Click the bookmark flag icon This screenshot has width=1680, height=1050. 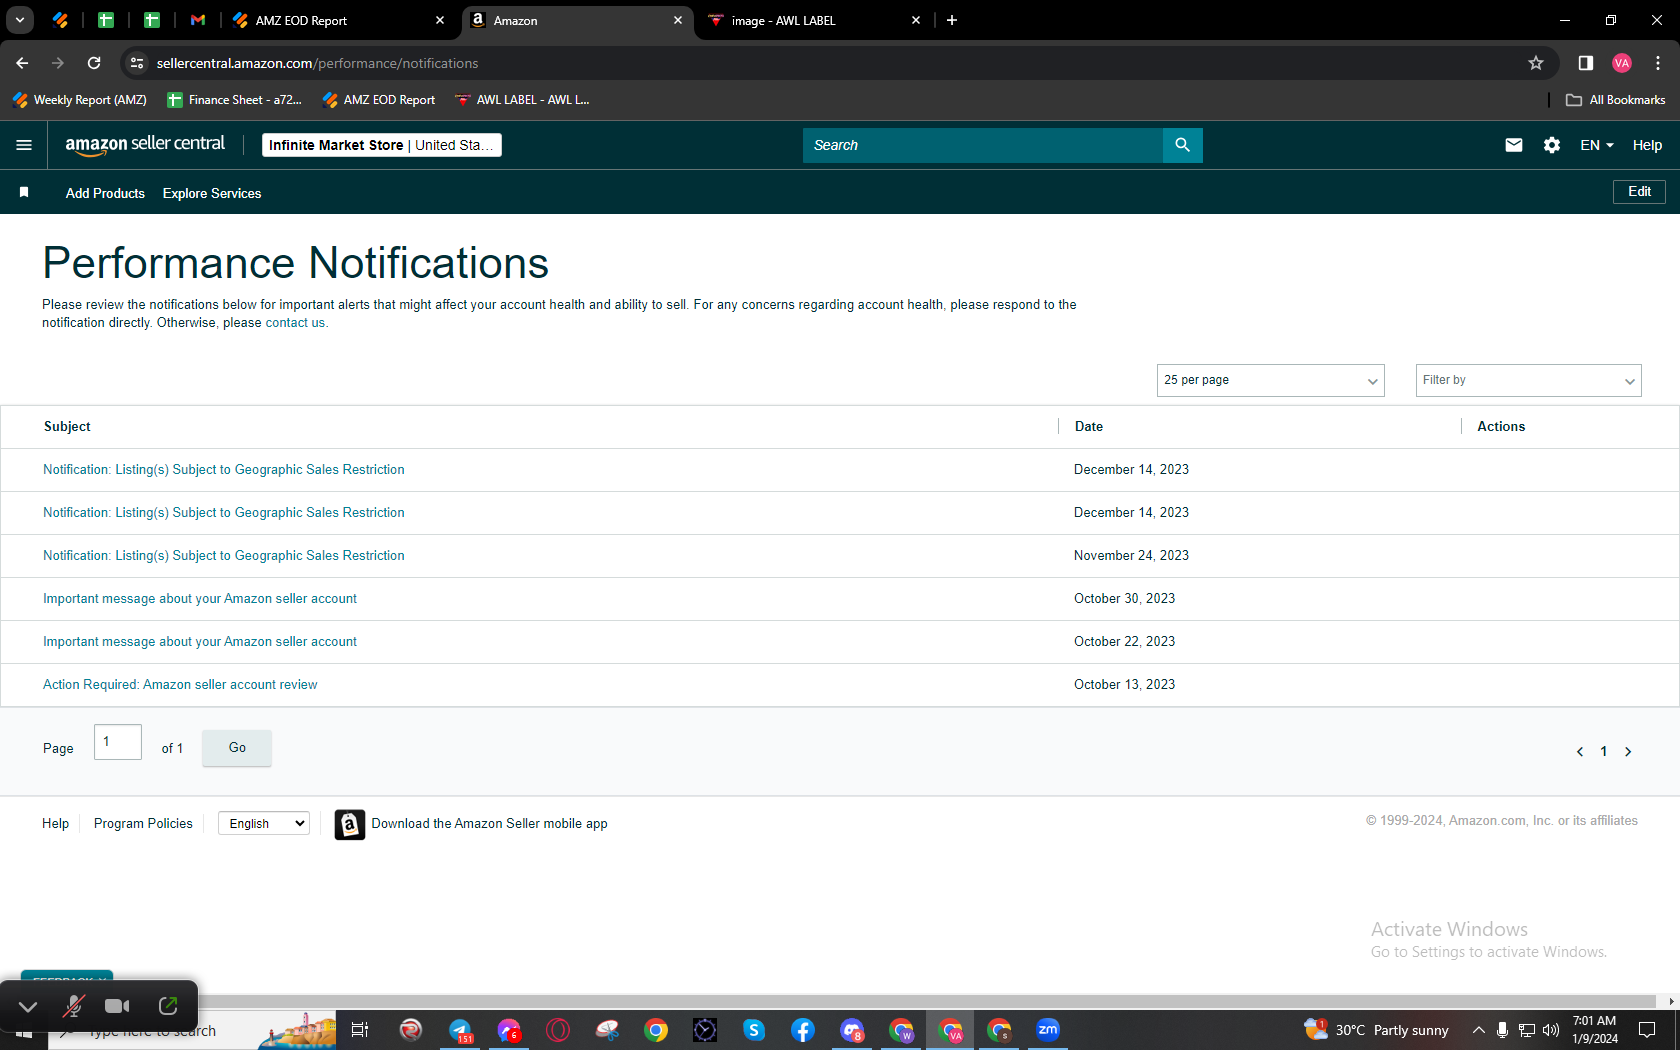click(24, 192)
